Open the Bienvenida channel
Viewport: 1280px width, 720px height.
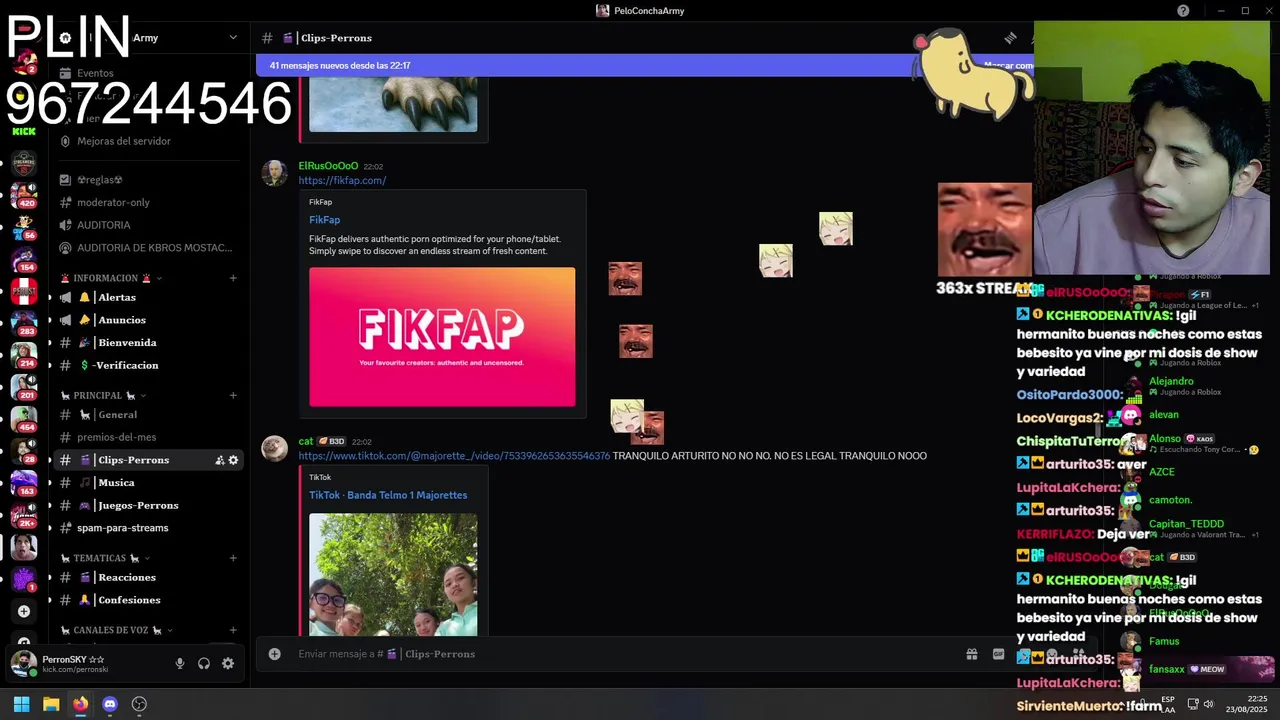pyautogui.click(x=127, y=342)
